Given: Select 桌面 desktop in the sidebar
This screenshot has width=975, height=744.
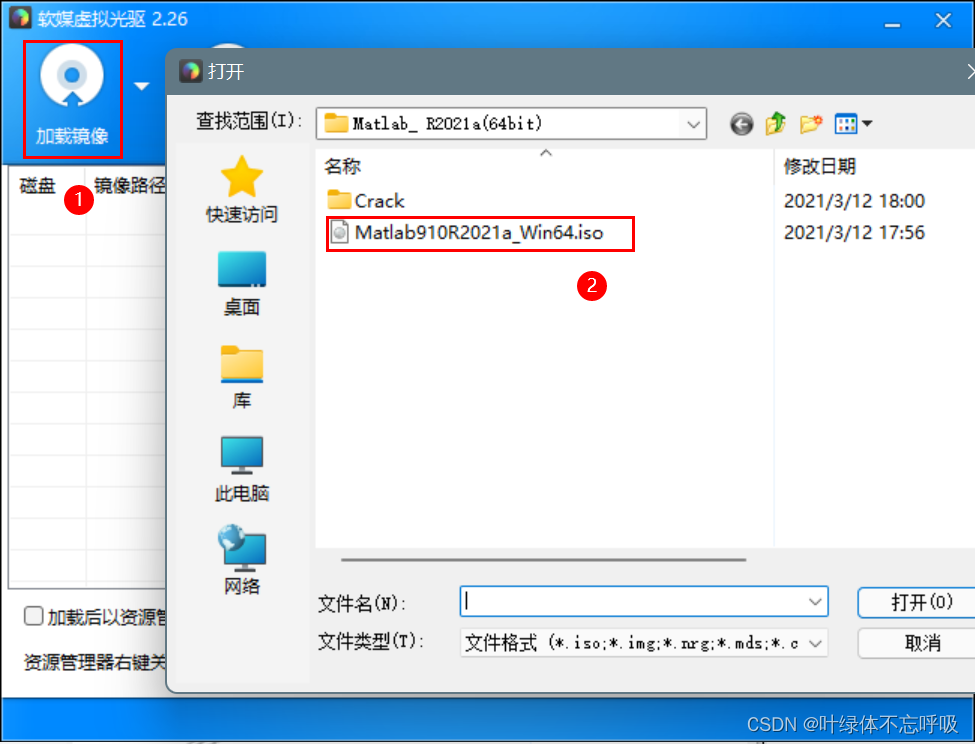Looking at the screenshot, I should pos(241,283).
